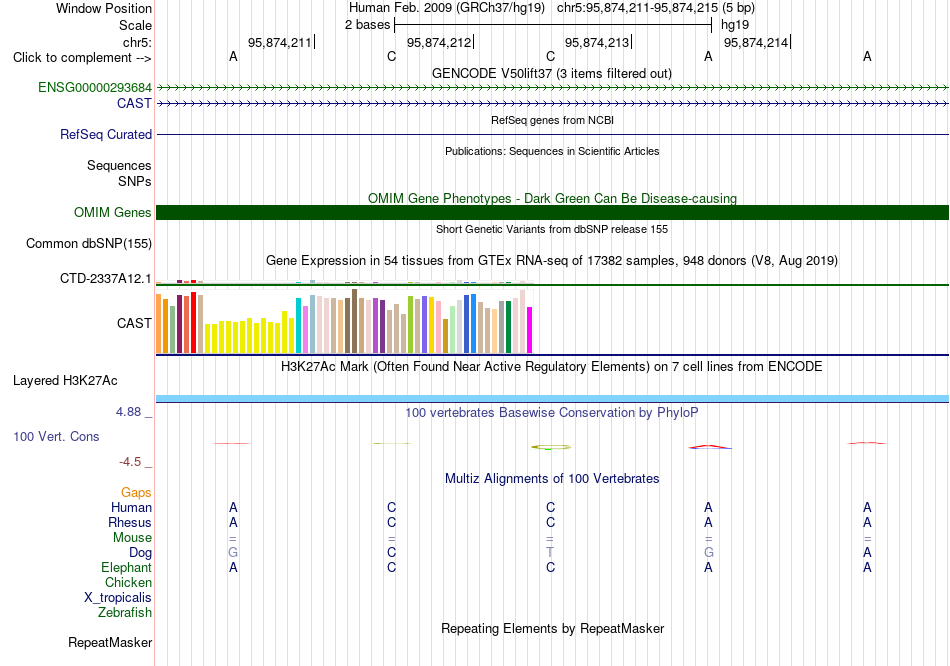Click the green ENSG00000293684 arrowed transcript line
Viewport: 950px width, 666px height.
pyautogui.click(x=552, y=88)
